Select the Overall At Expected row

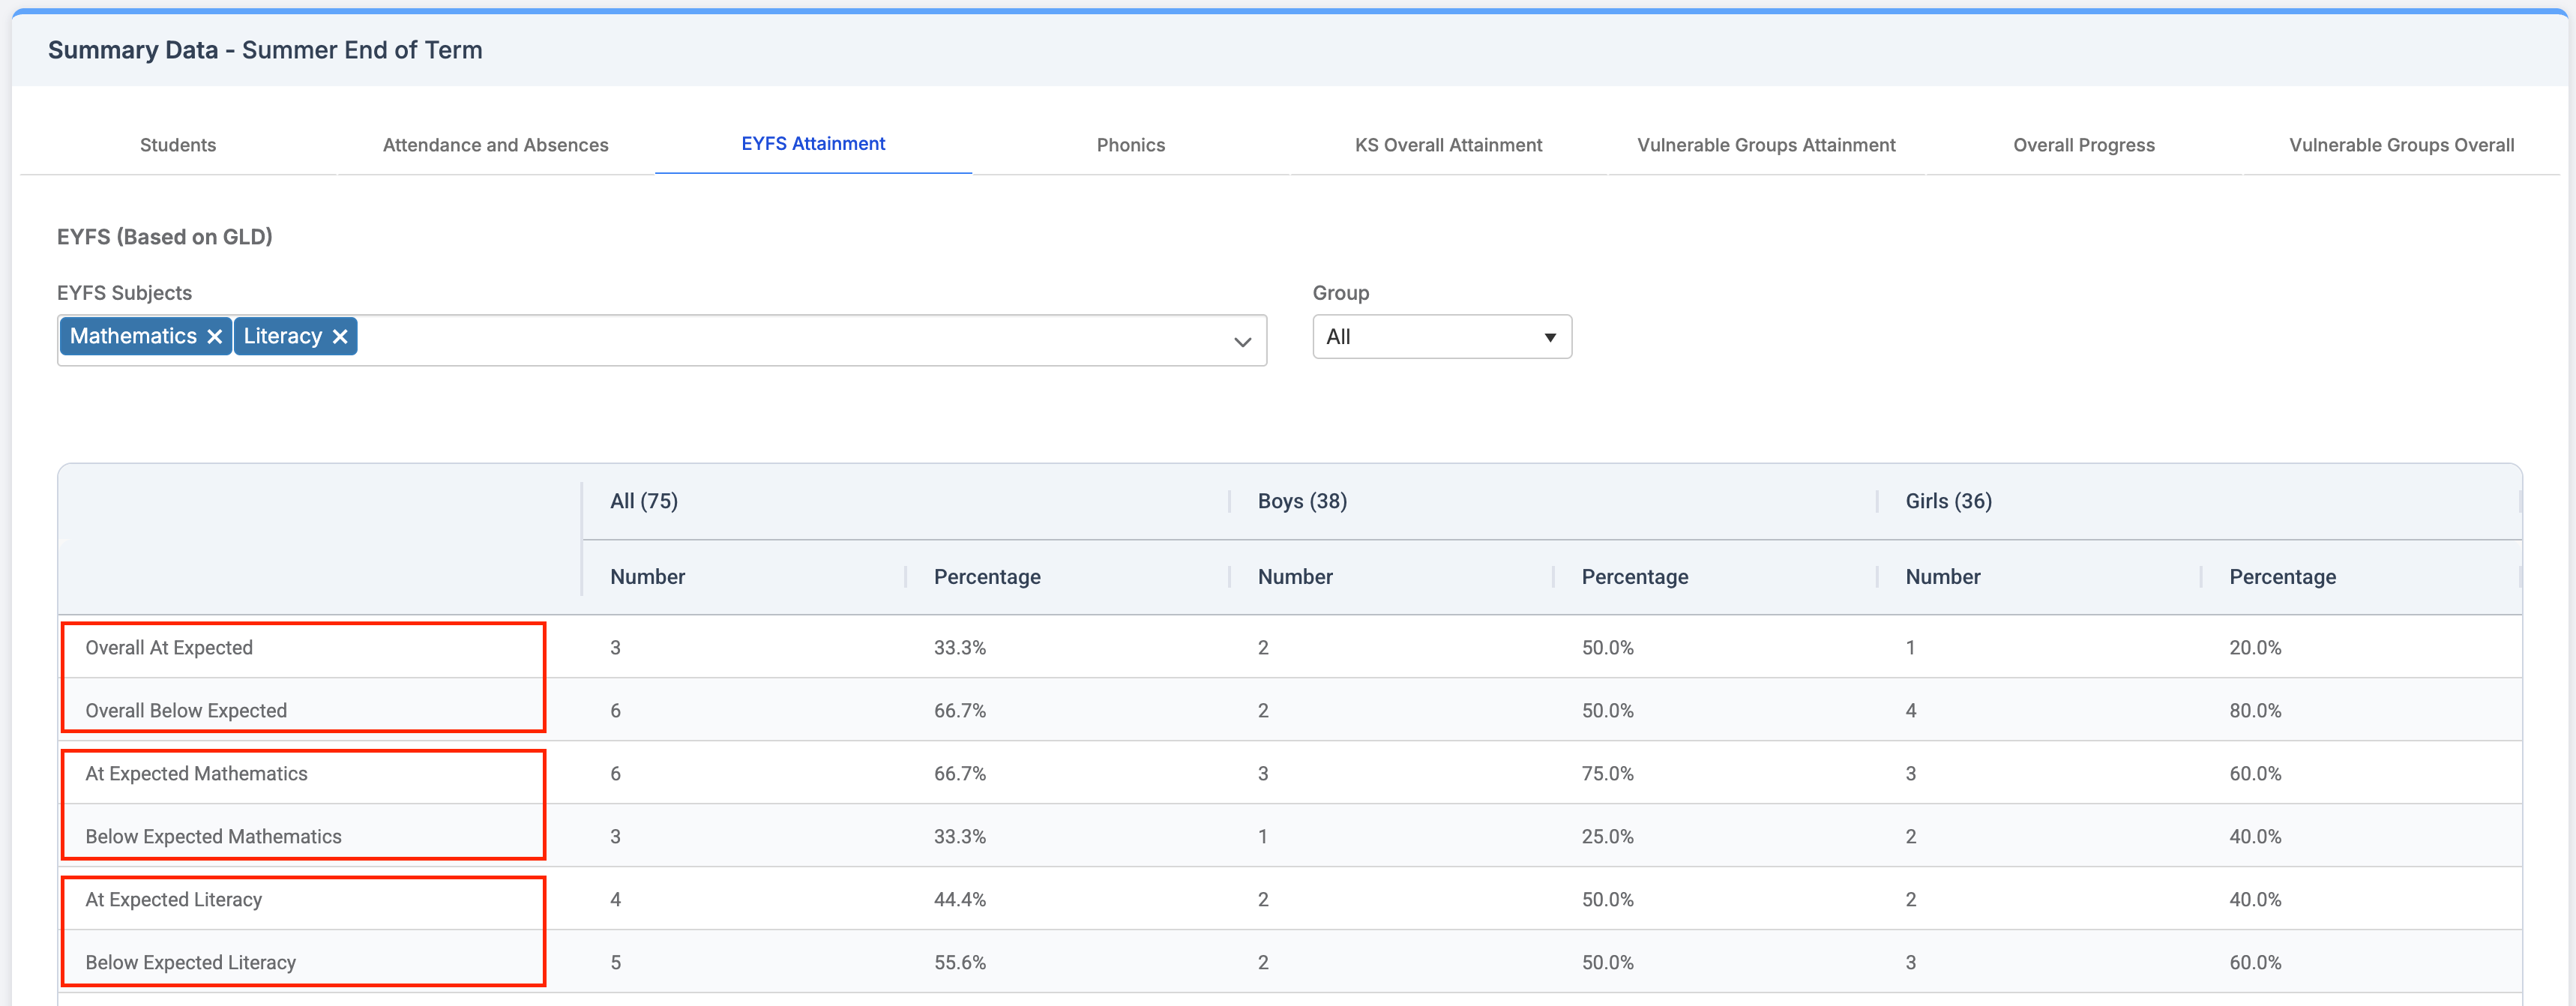pyautogui.click(x=169, y=648)
